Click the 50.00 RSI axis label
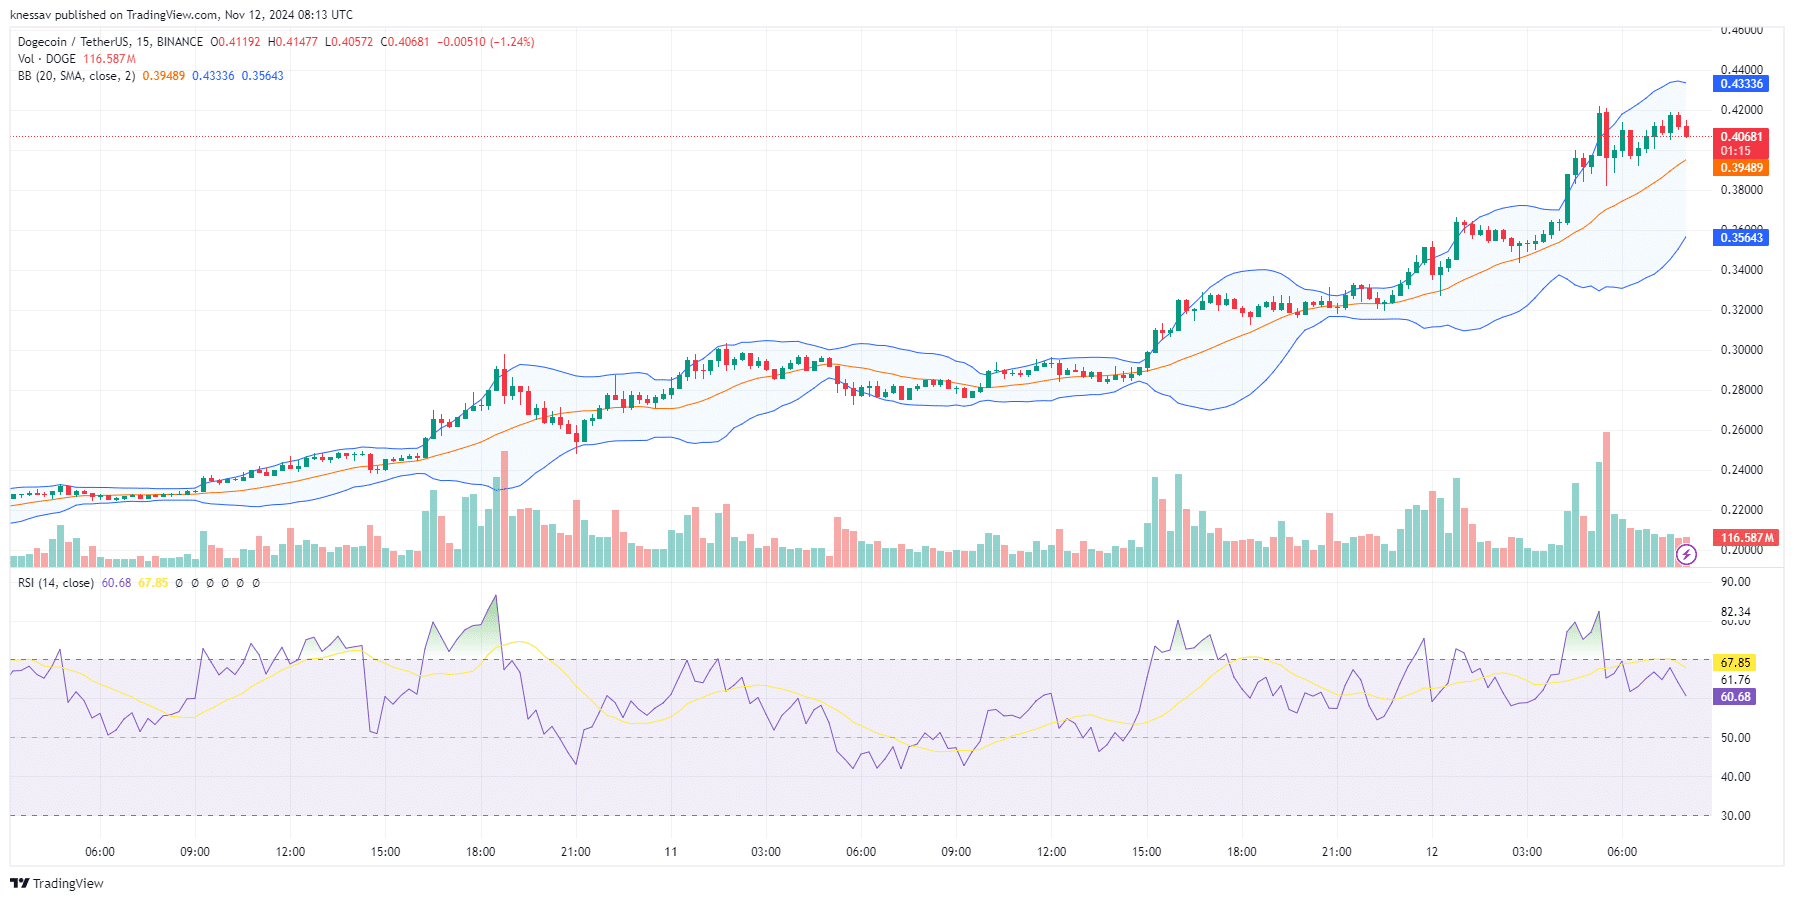1794x901 pixels. 1735,738
